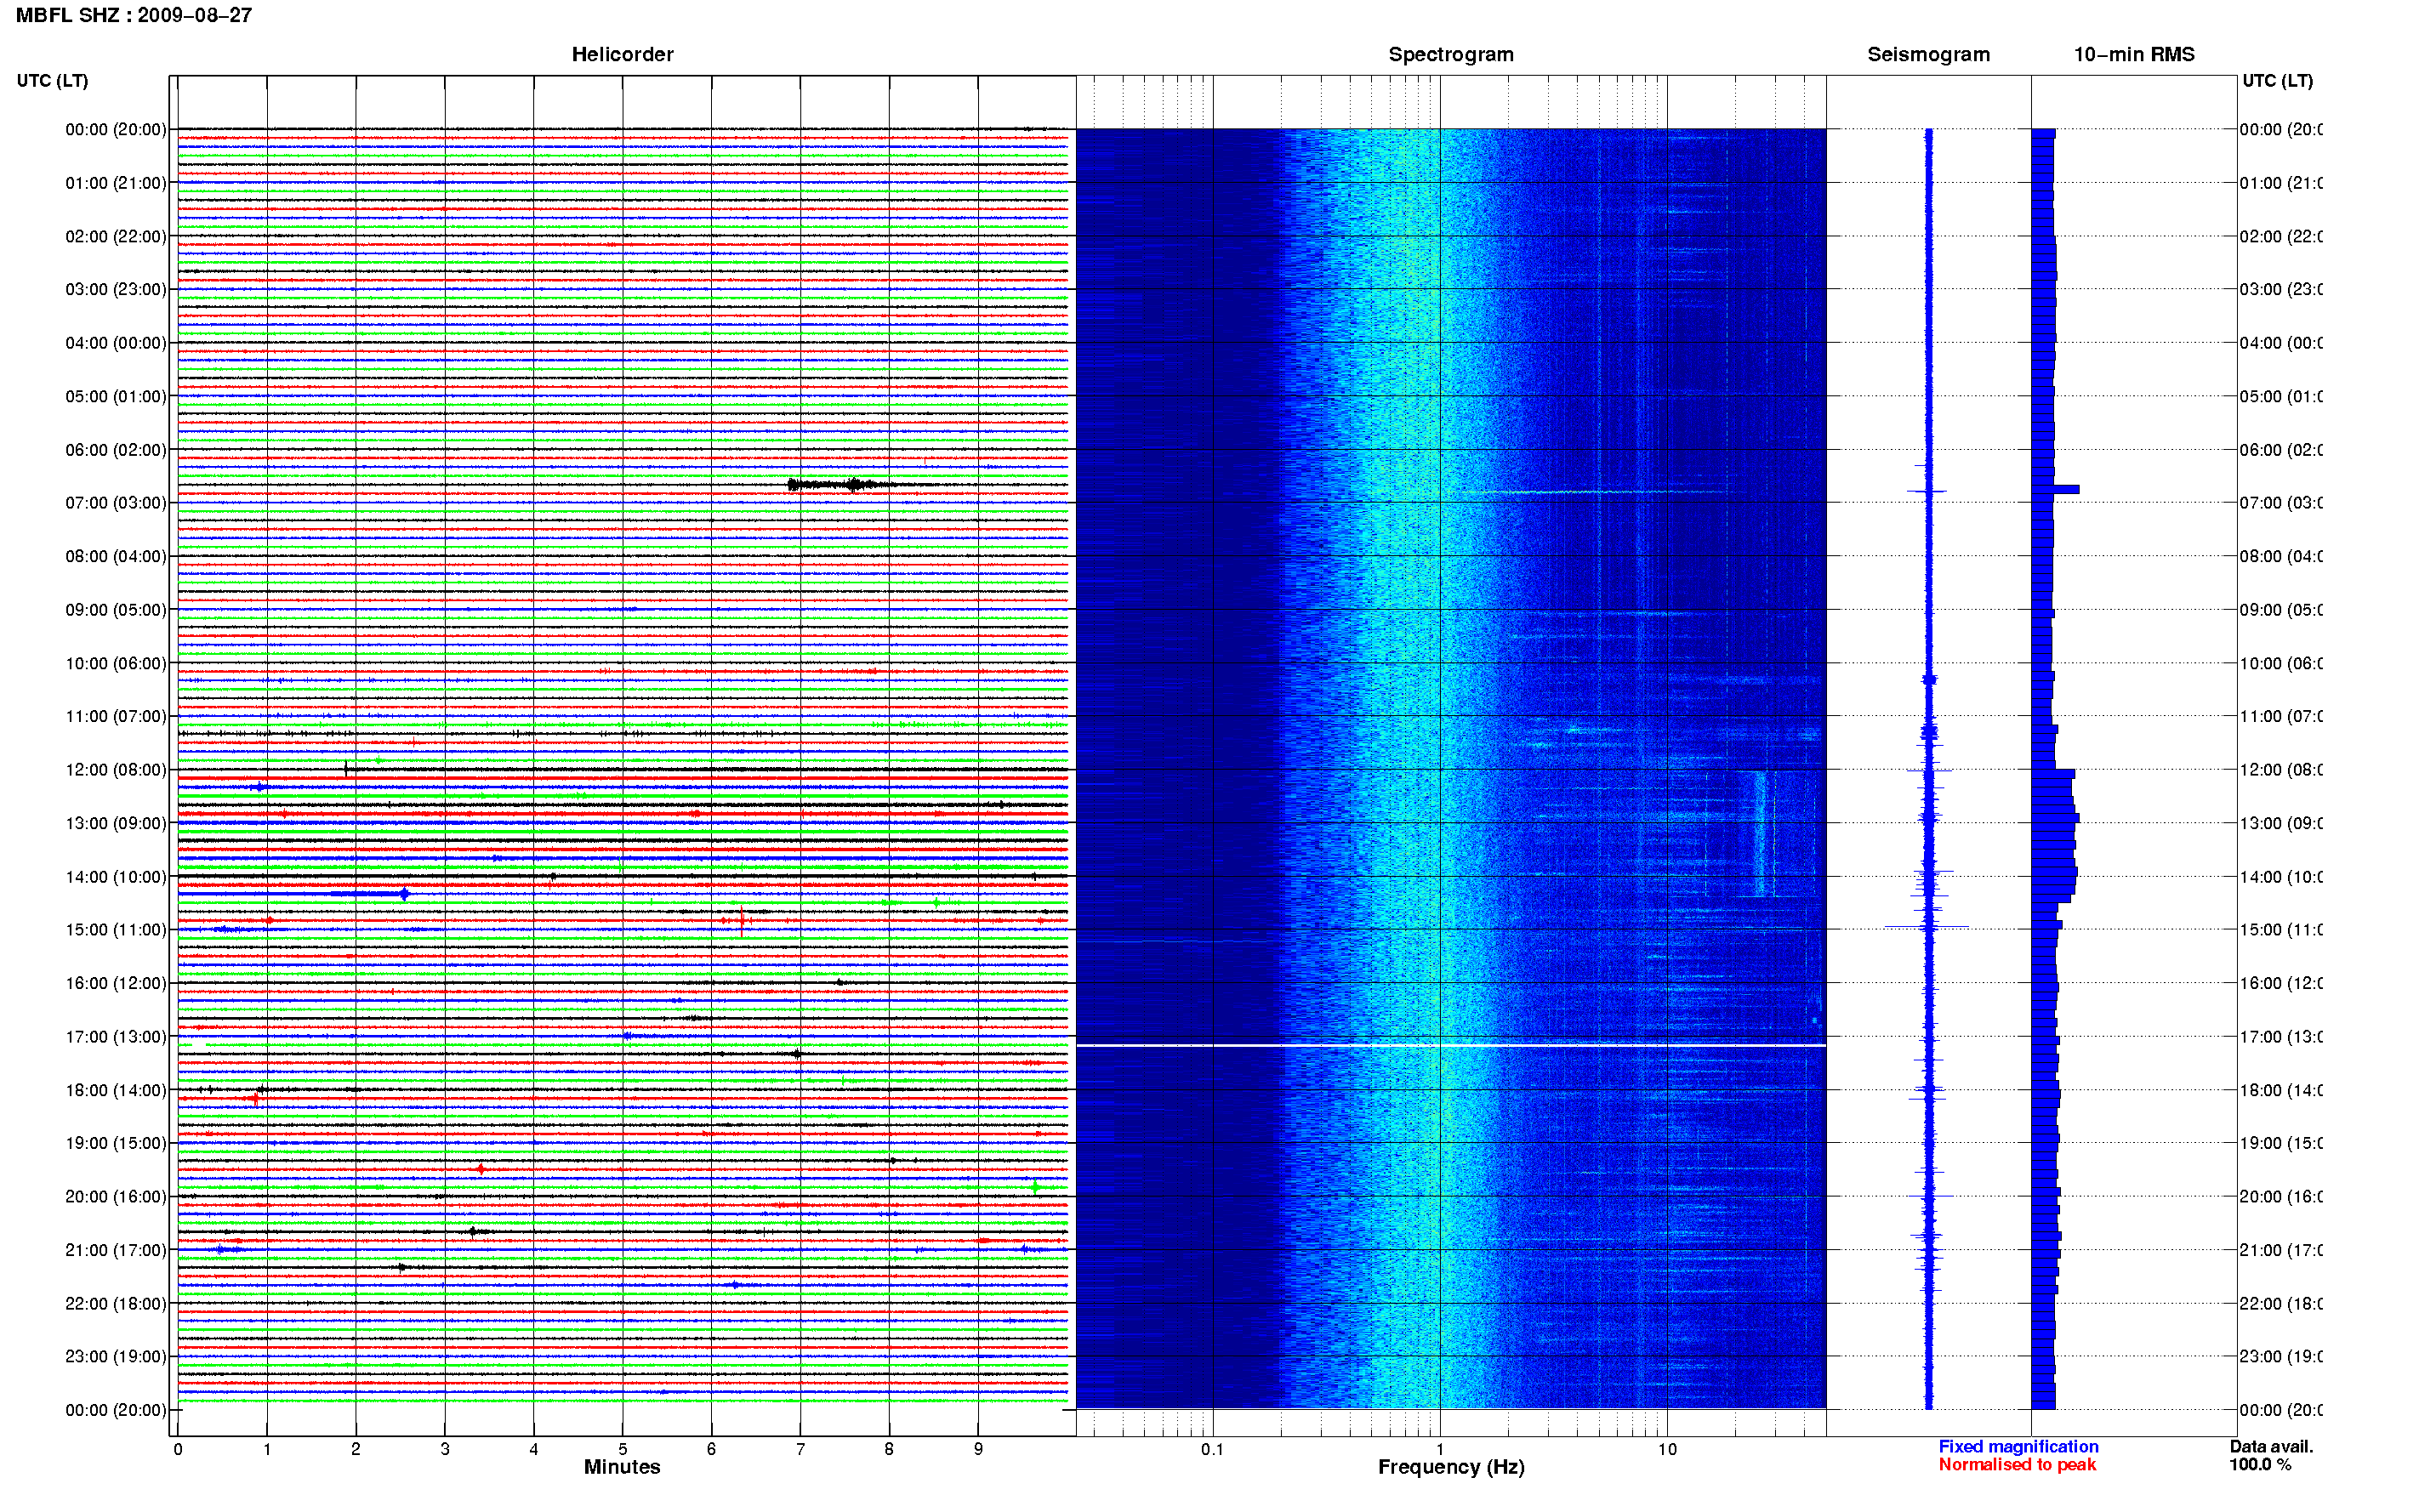Click the '22:00 (18:00)' helicorder time label

point(116,1303)
